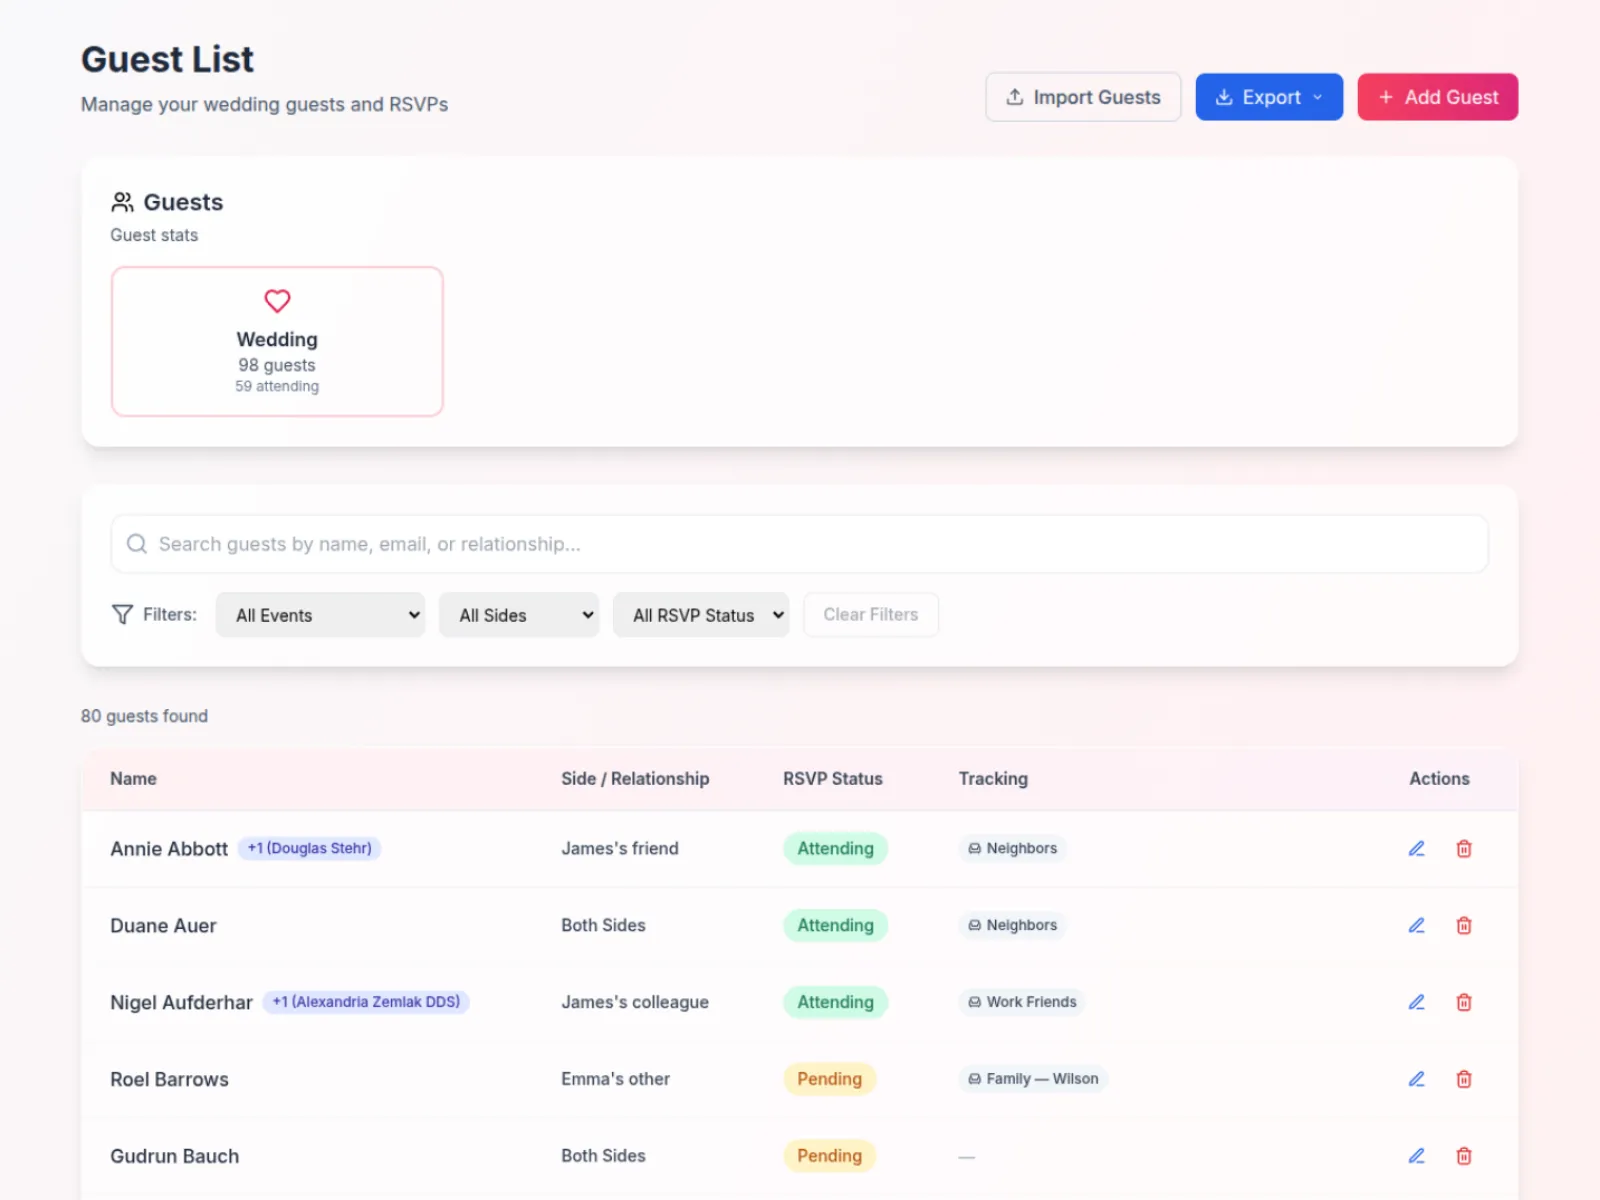Viewport: 1600px width, 1200px height.
Task: Click Gudrun Bauch's Pending status badge
Action: coord(829,1156)
